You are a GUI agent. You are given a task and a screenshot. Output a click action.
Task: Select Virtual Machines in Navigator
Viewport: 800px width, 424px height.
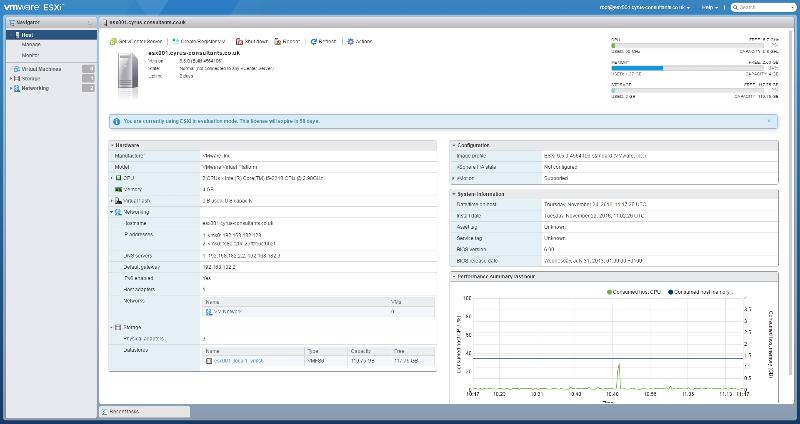(x=41, y=69)
